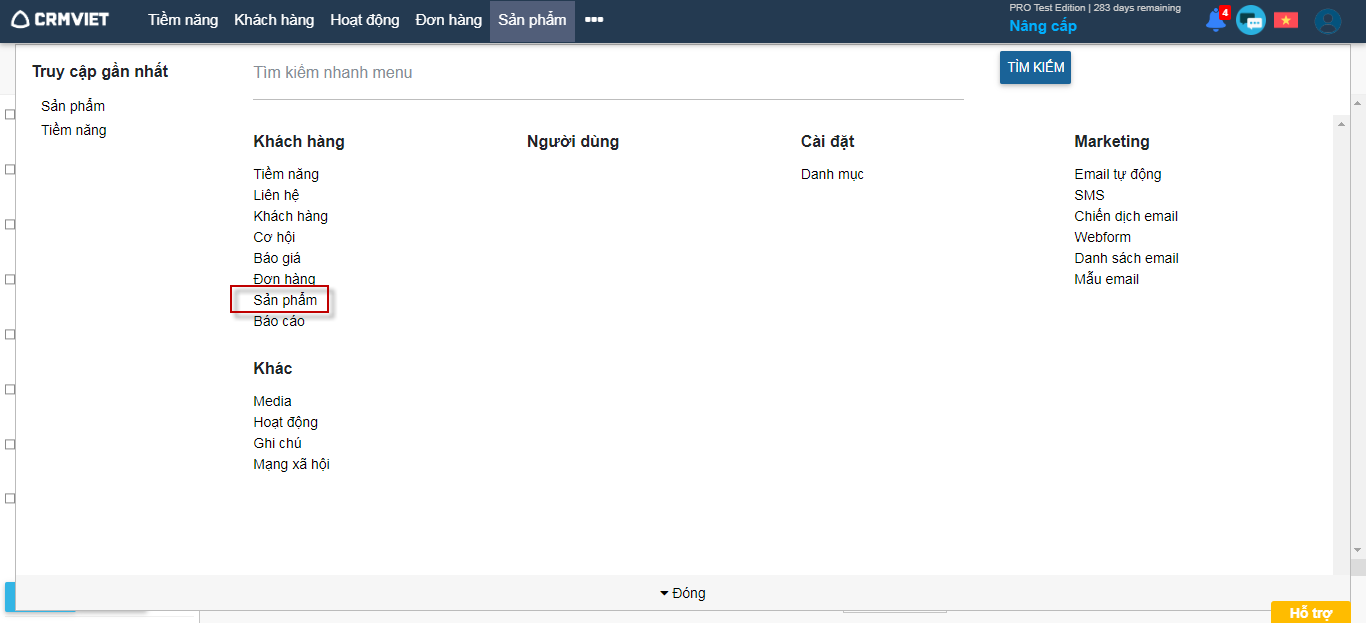Collapse the menu panel with Đóng

click(683, 593)
